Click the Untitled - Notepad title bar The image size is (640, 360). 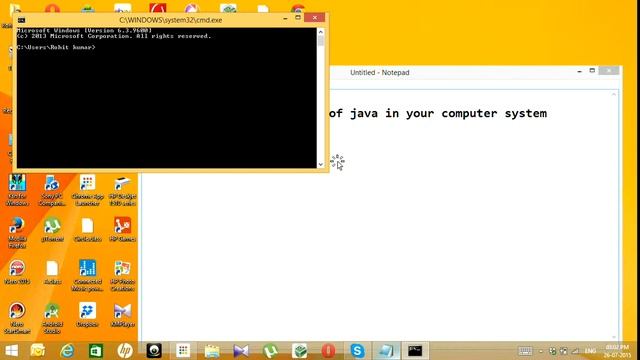click(x=380, y=72)
